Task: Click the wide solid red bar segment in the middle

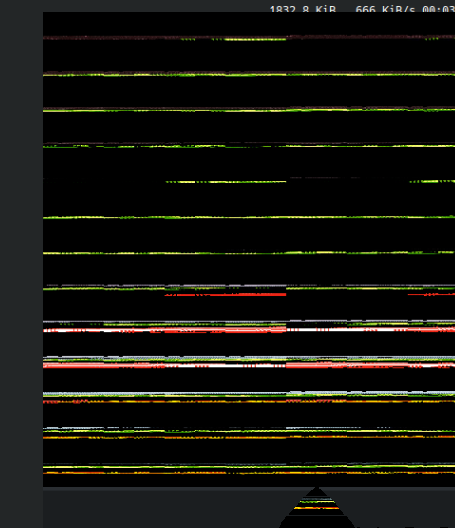Action: tap(225, 295)
